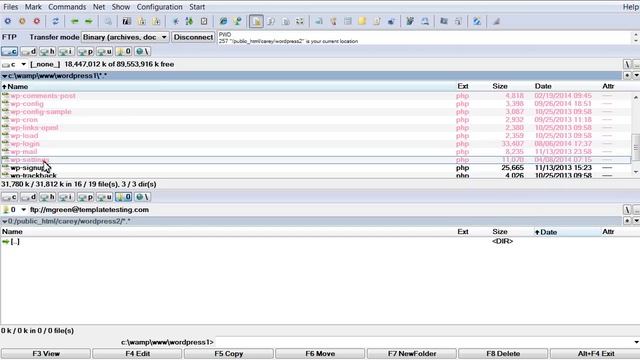Open the Show menu
This screenshot has width=640, height=360.
121,7
